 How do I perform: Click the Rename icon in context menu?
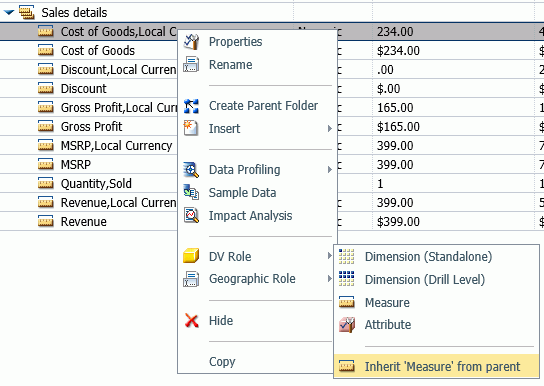tap(191, 65)
